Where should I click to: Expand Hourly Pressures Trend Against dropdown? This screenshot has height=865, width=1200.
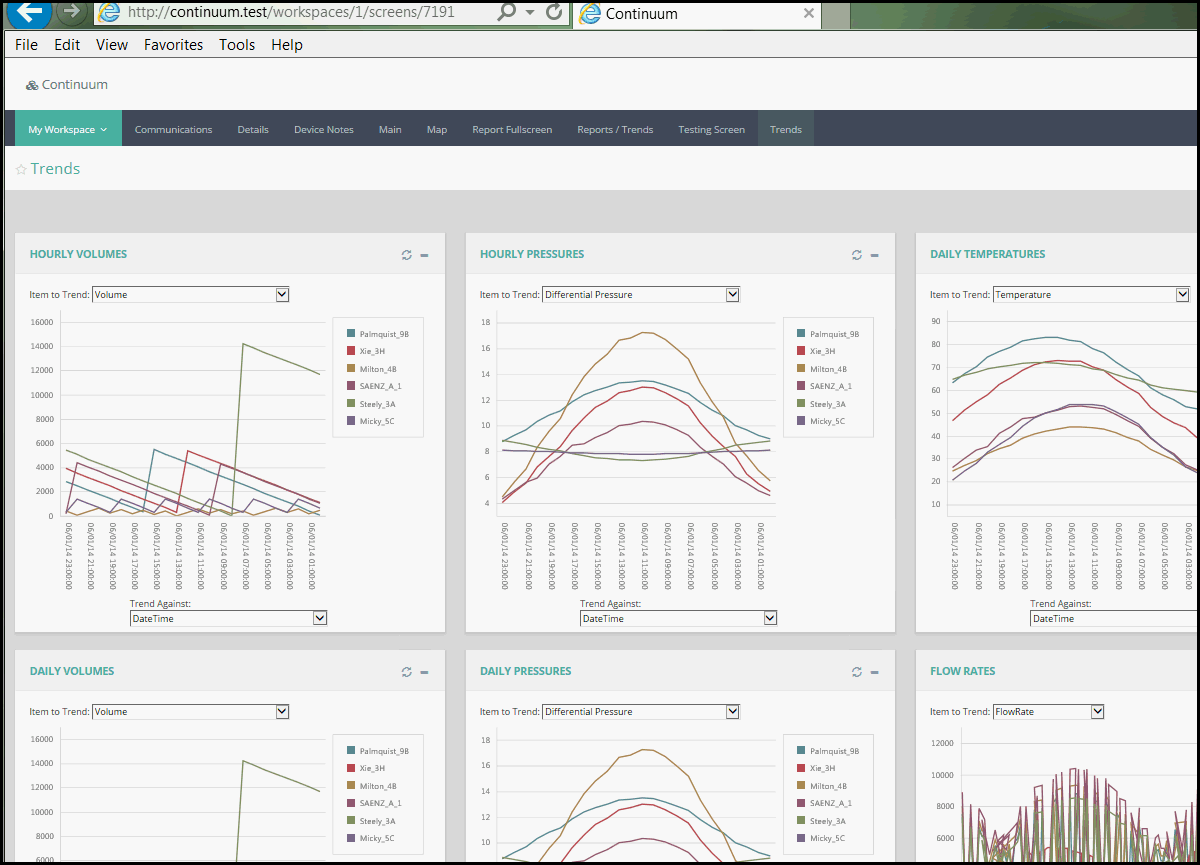point(678,619)
